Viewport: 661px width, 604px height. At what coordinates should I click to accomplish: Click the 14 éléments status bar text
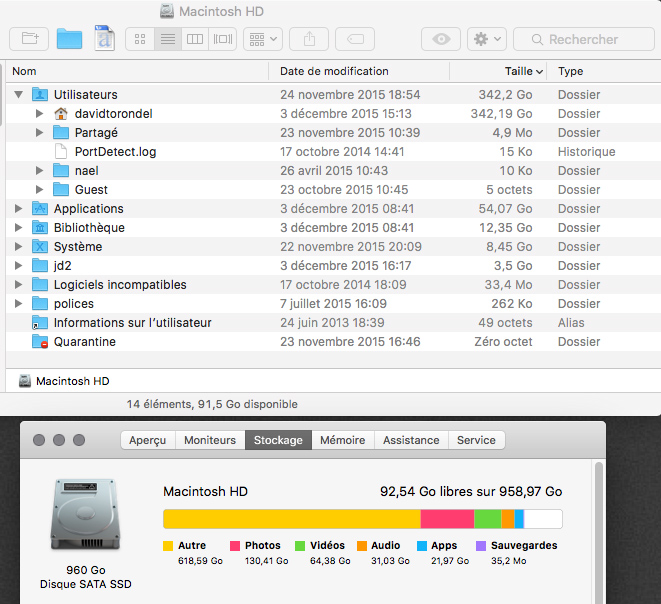212,404
